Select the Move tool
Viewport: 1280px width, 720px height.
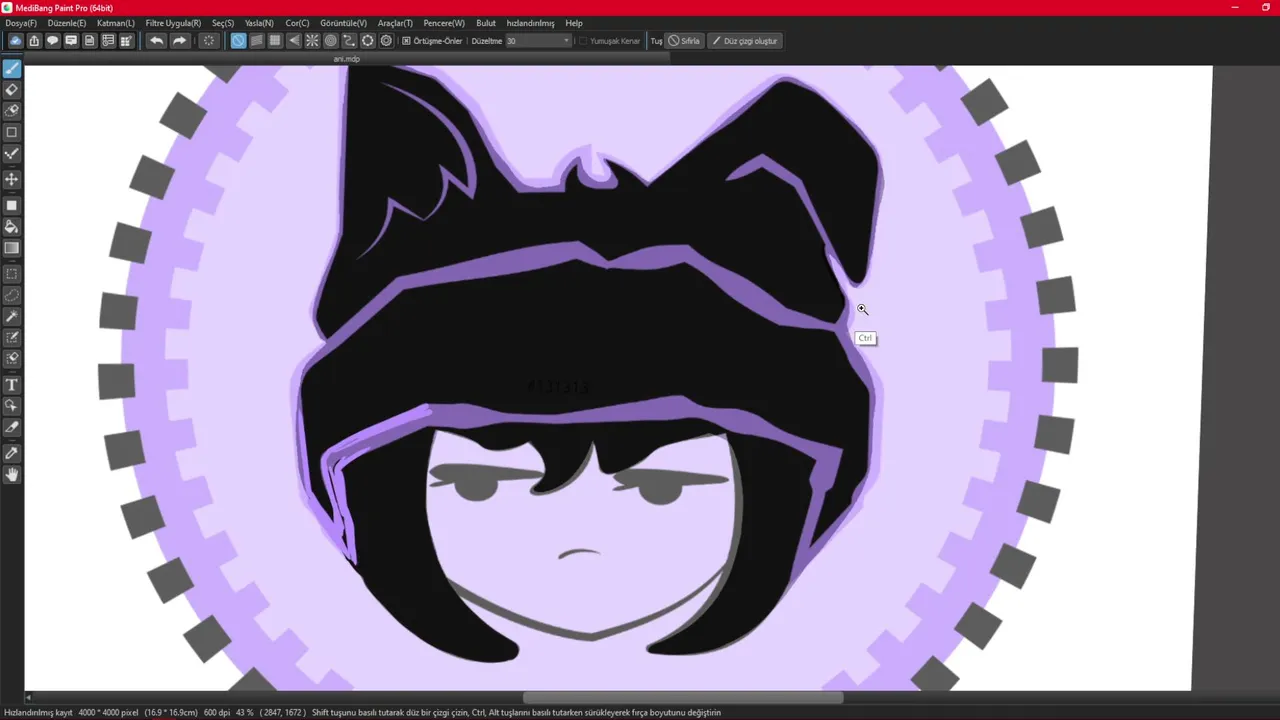pos(12,179)
